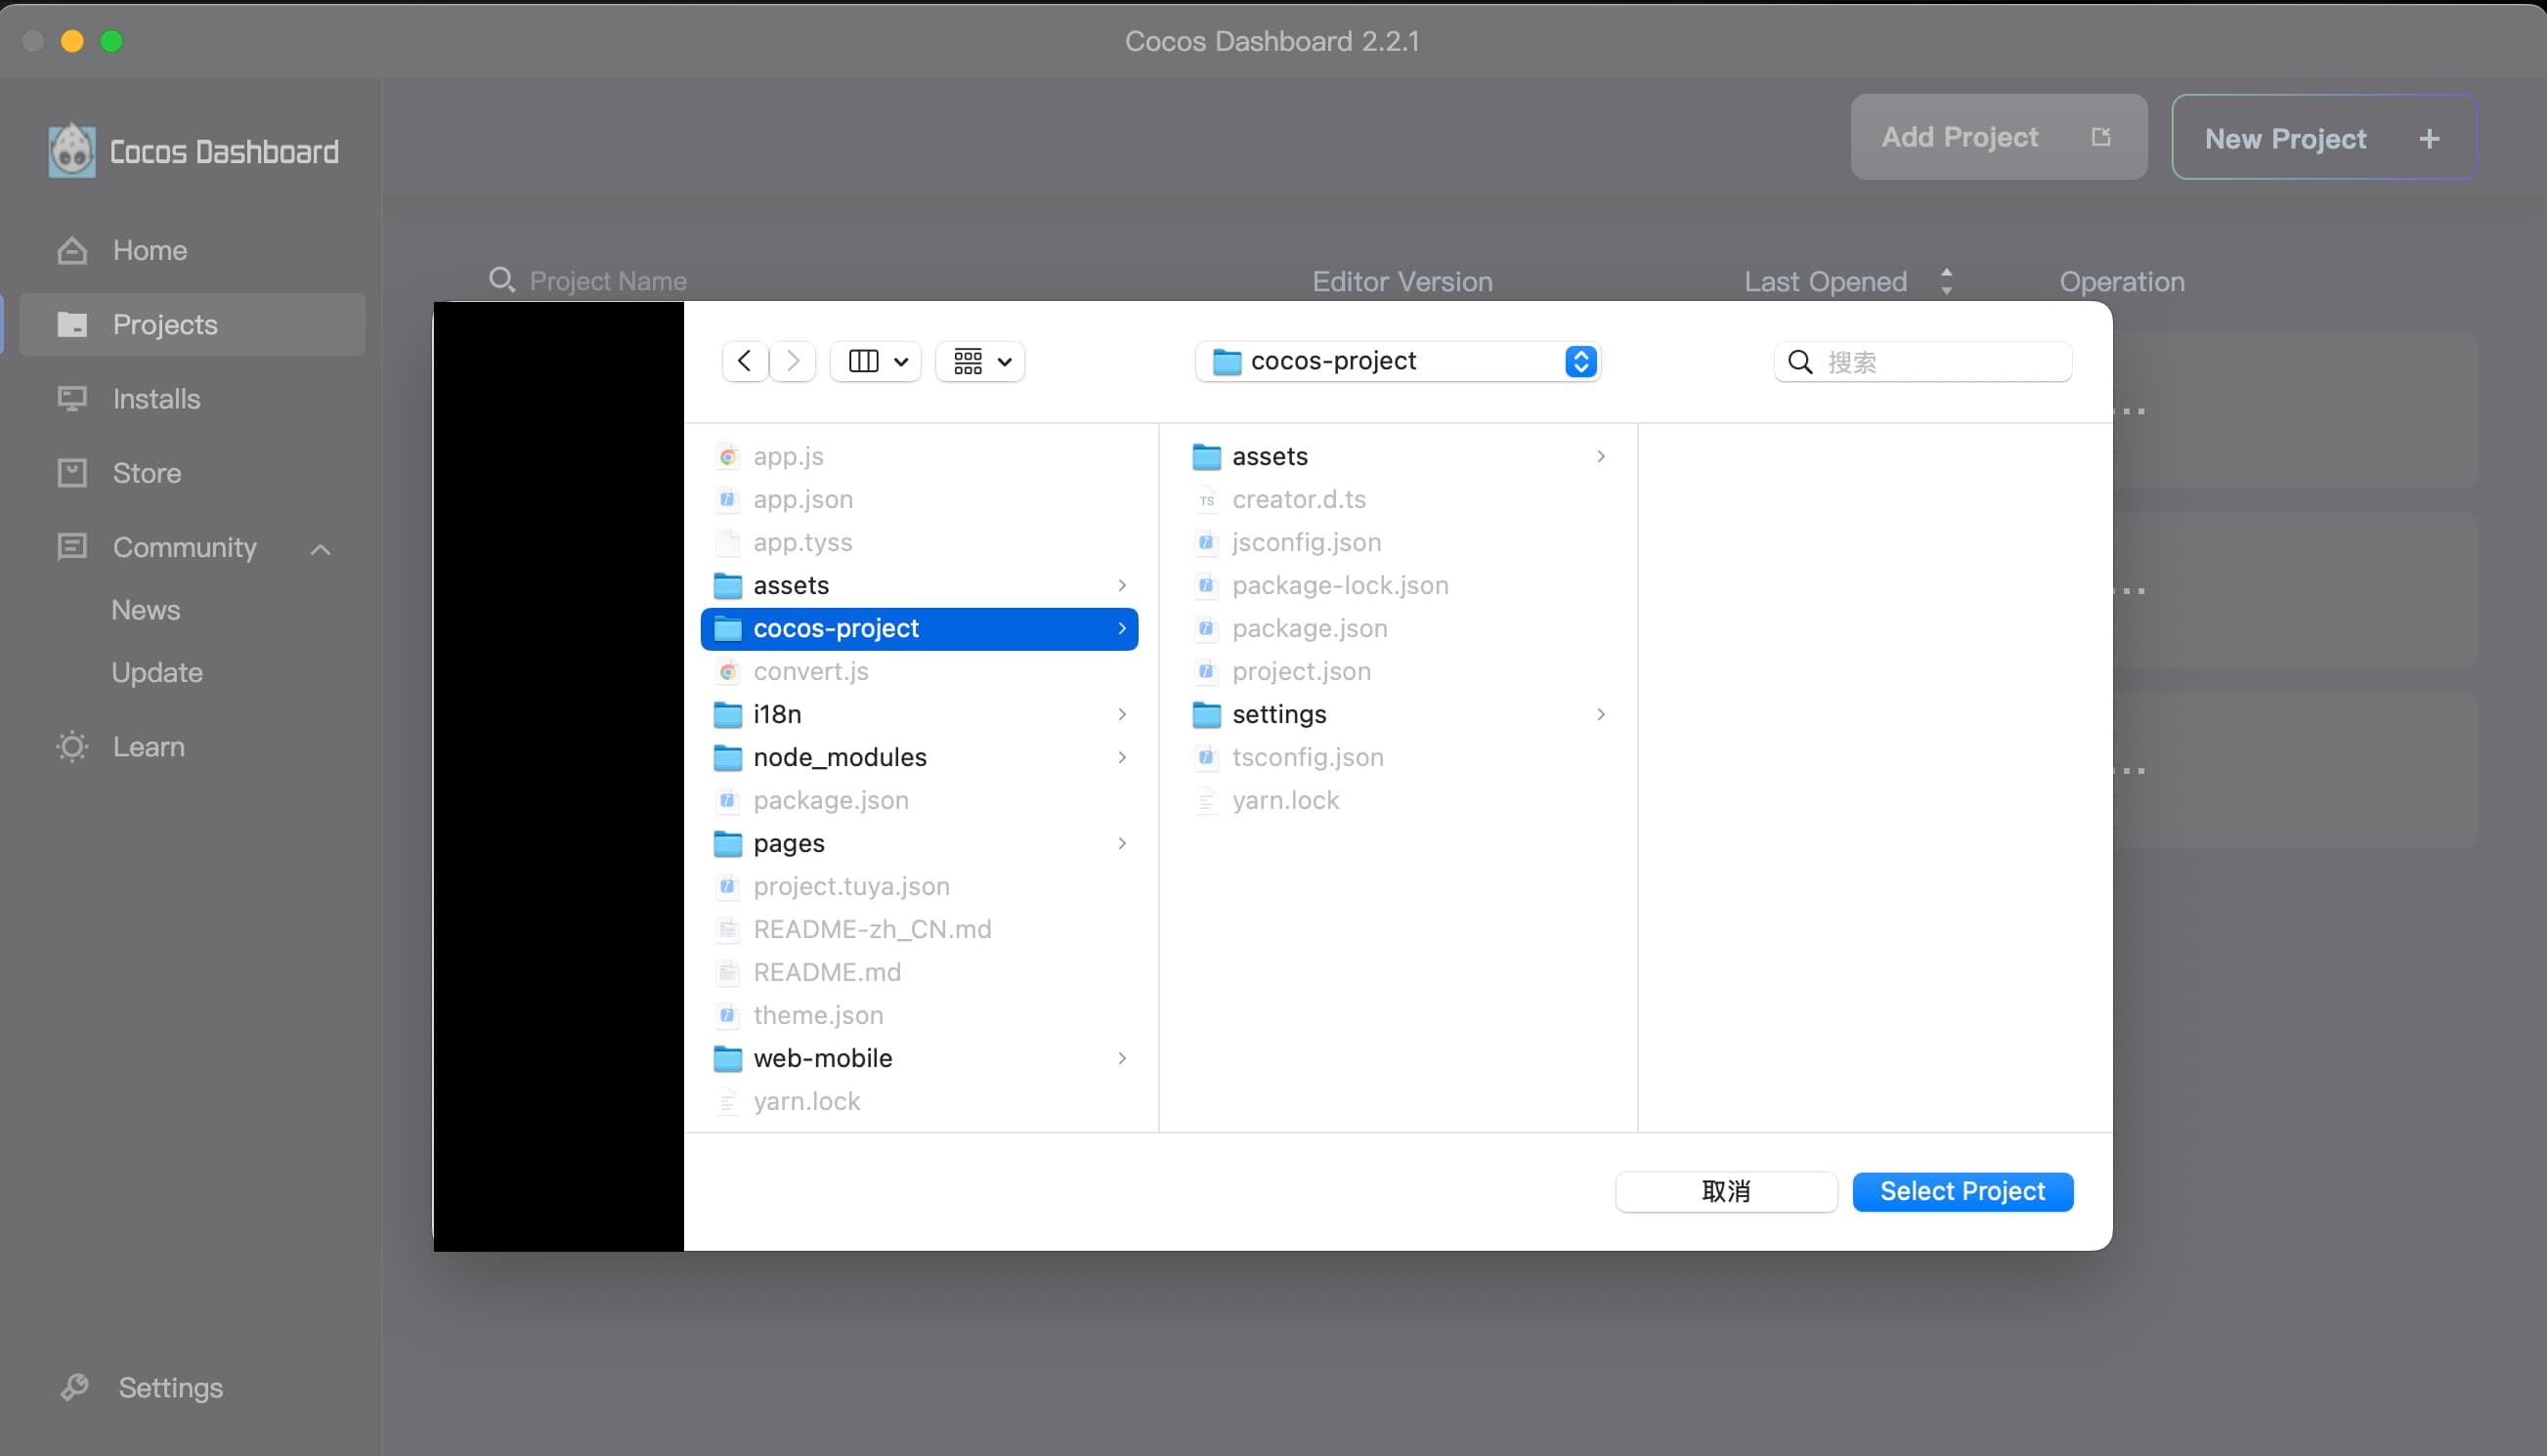Image resolution: width=2547 pixels, height=1456 pixels.
Task: Go back in the file dialog
Action: point(744,361)
